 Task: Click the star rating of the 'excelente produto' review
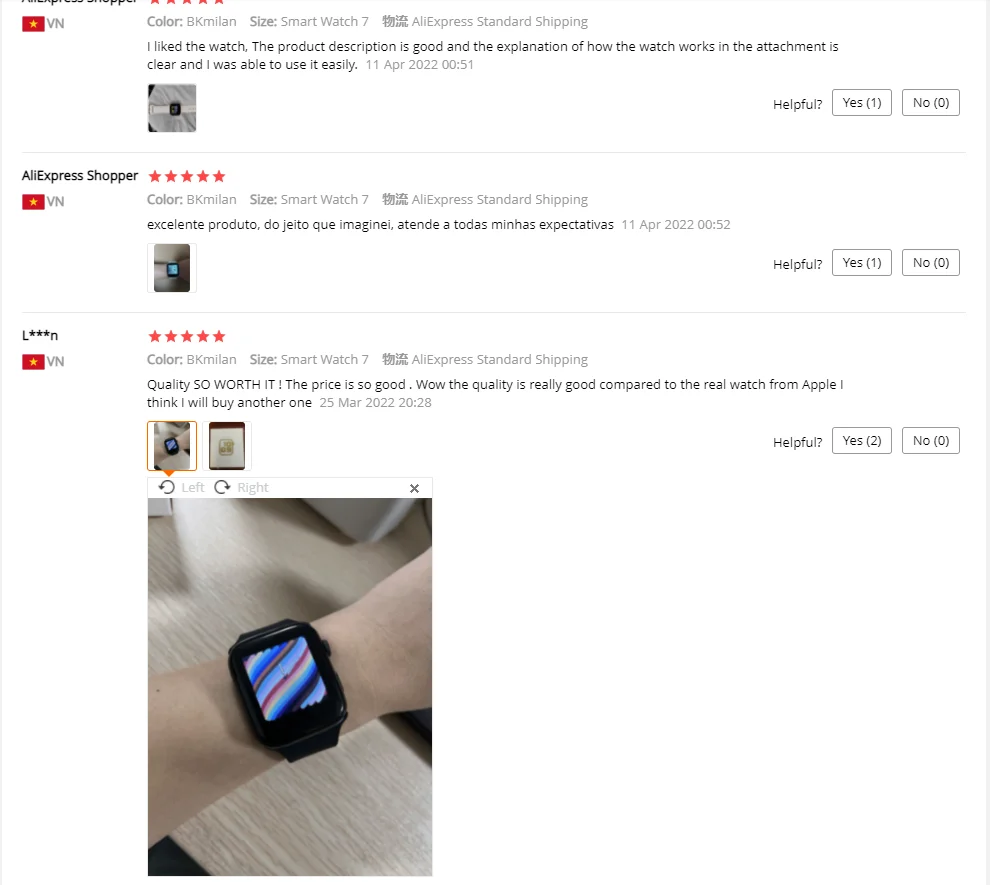point(186,176)
